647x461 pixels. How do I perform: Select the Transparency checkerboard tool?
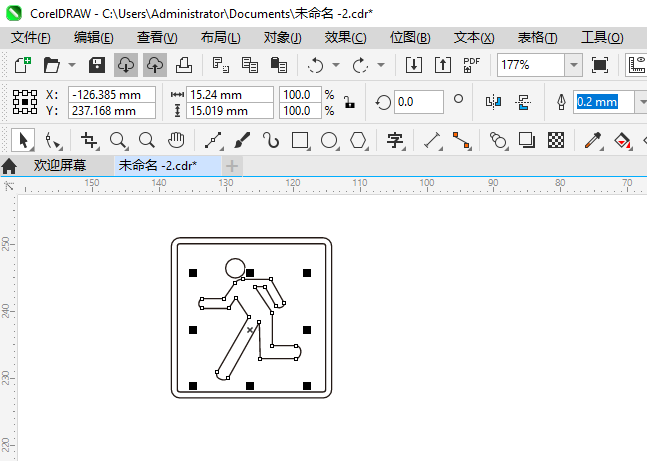pos(556,140)
